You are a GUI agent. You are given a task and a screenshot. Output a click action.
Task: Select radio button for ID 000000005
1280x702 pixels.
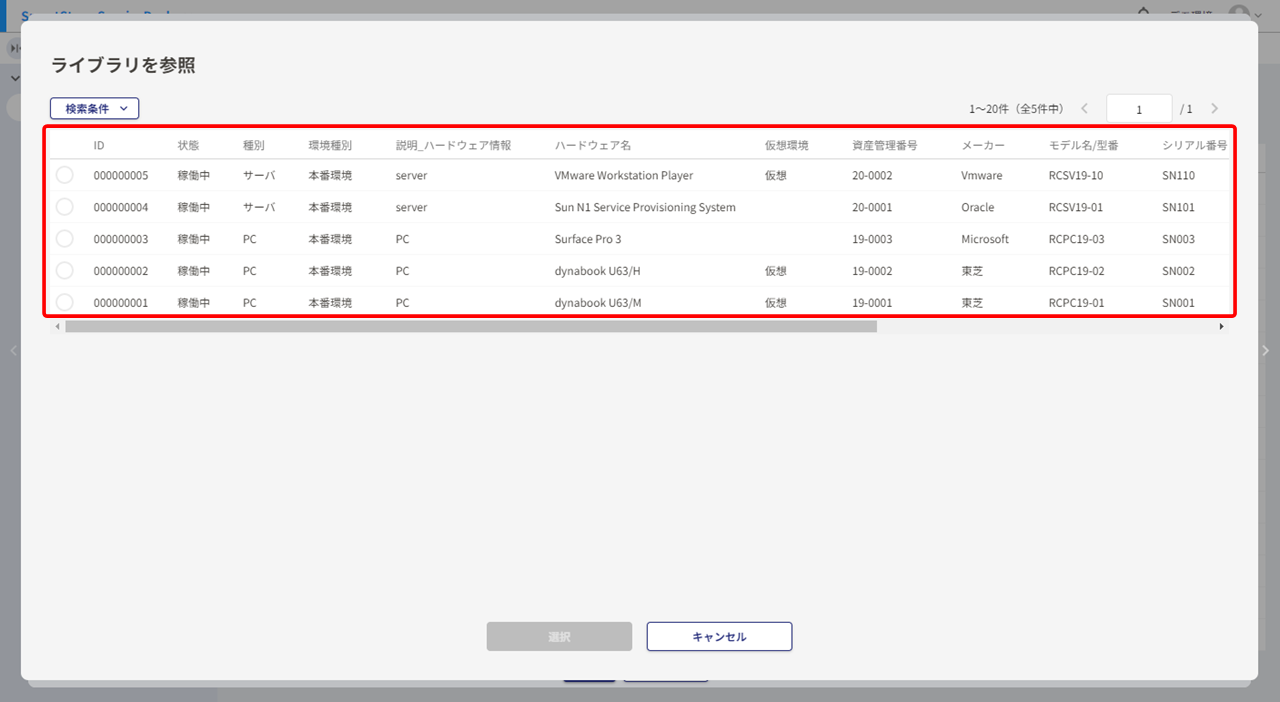coord(65,175)
